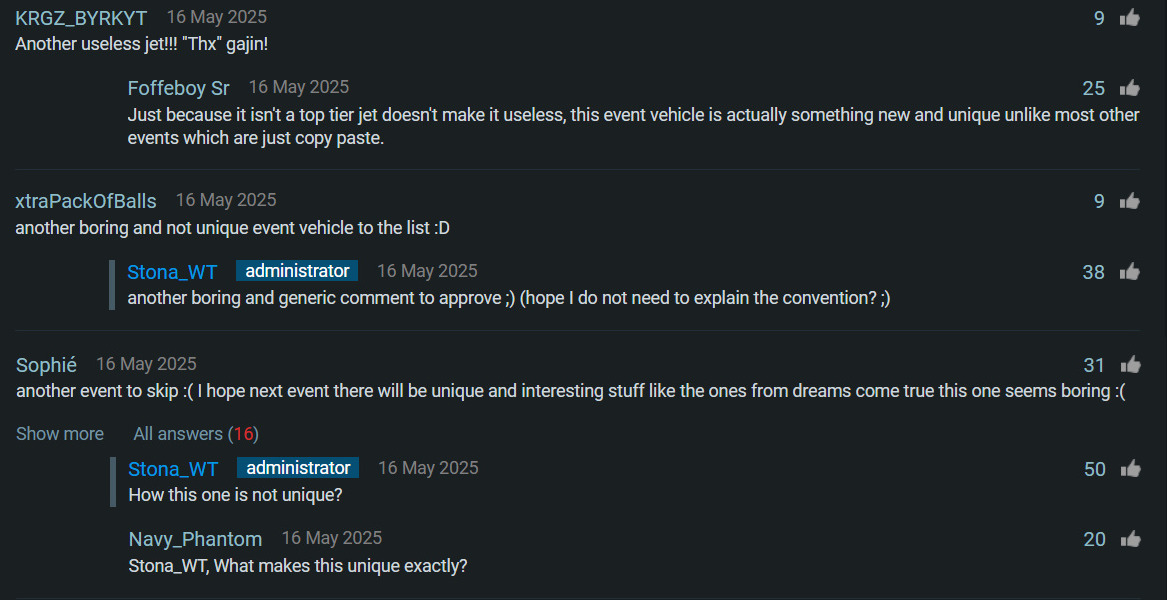The width and height of the screenshot is (1167, 600).
Task: Click the like count 25 on Foffeboy's reply
Action: pos(1093,89)
